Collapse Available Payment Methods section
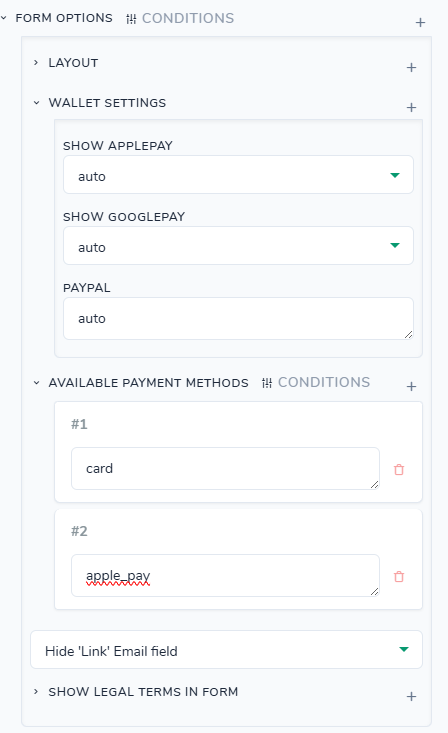The image size is (448, 733). [36, 383]
